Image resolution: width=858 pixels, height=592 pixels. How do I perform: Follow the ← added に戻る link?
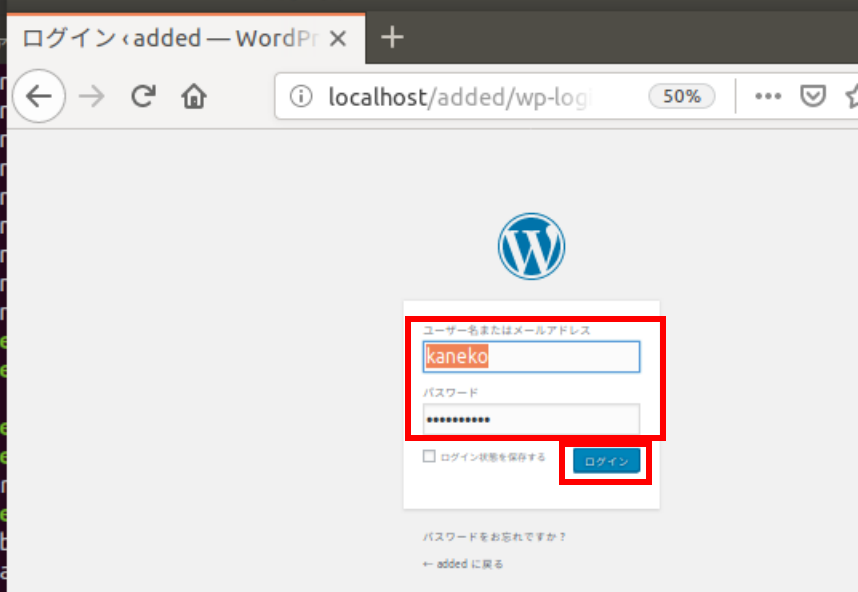[463, 564]
